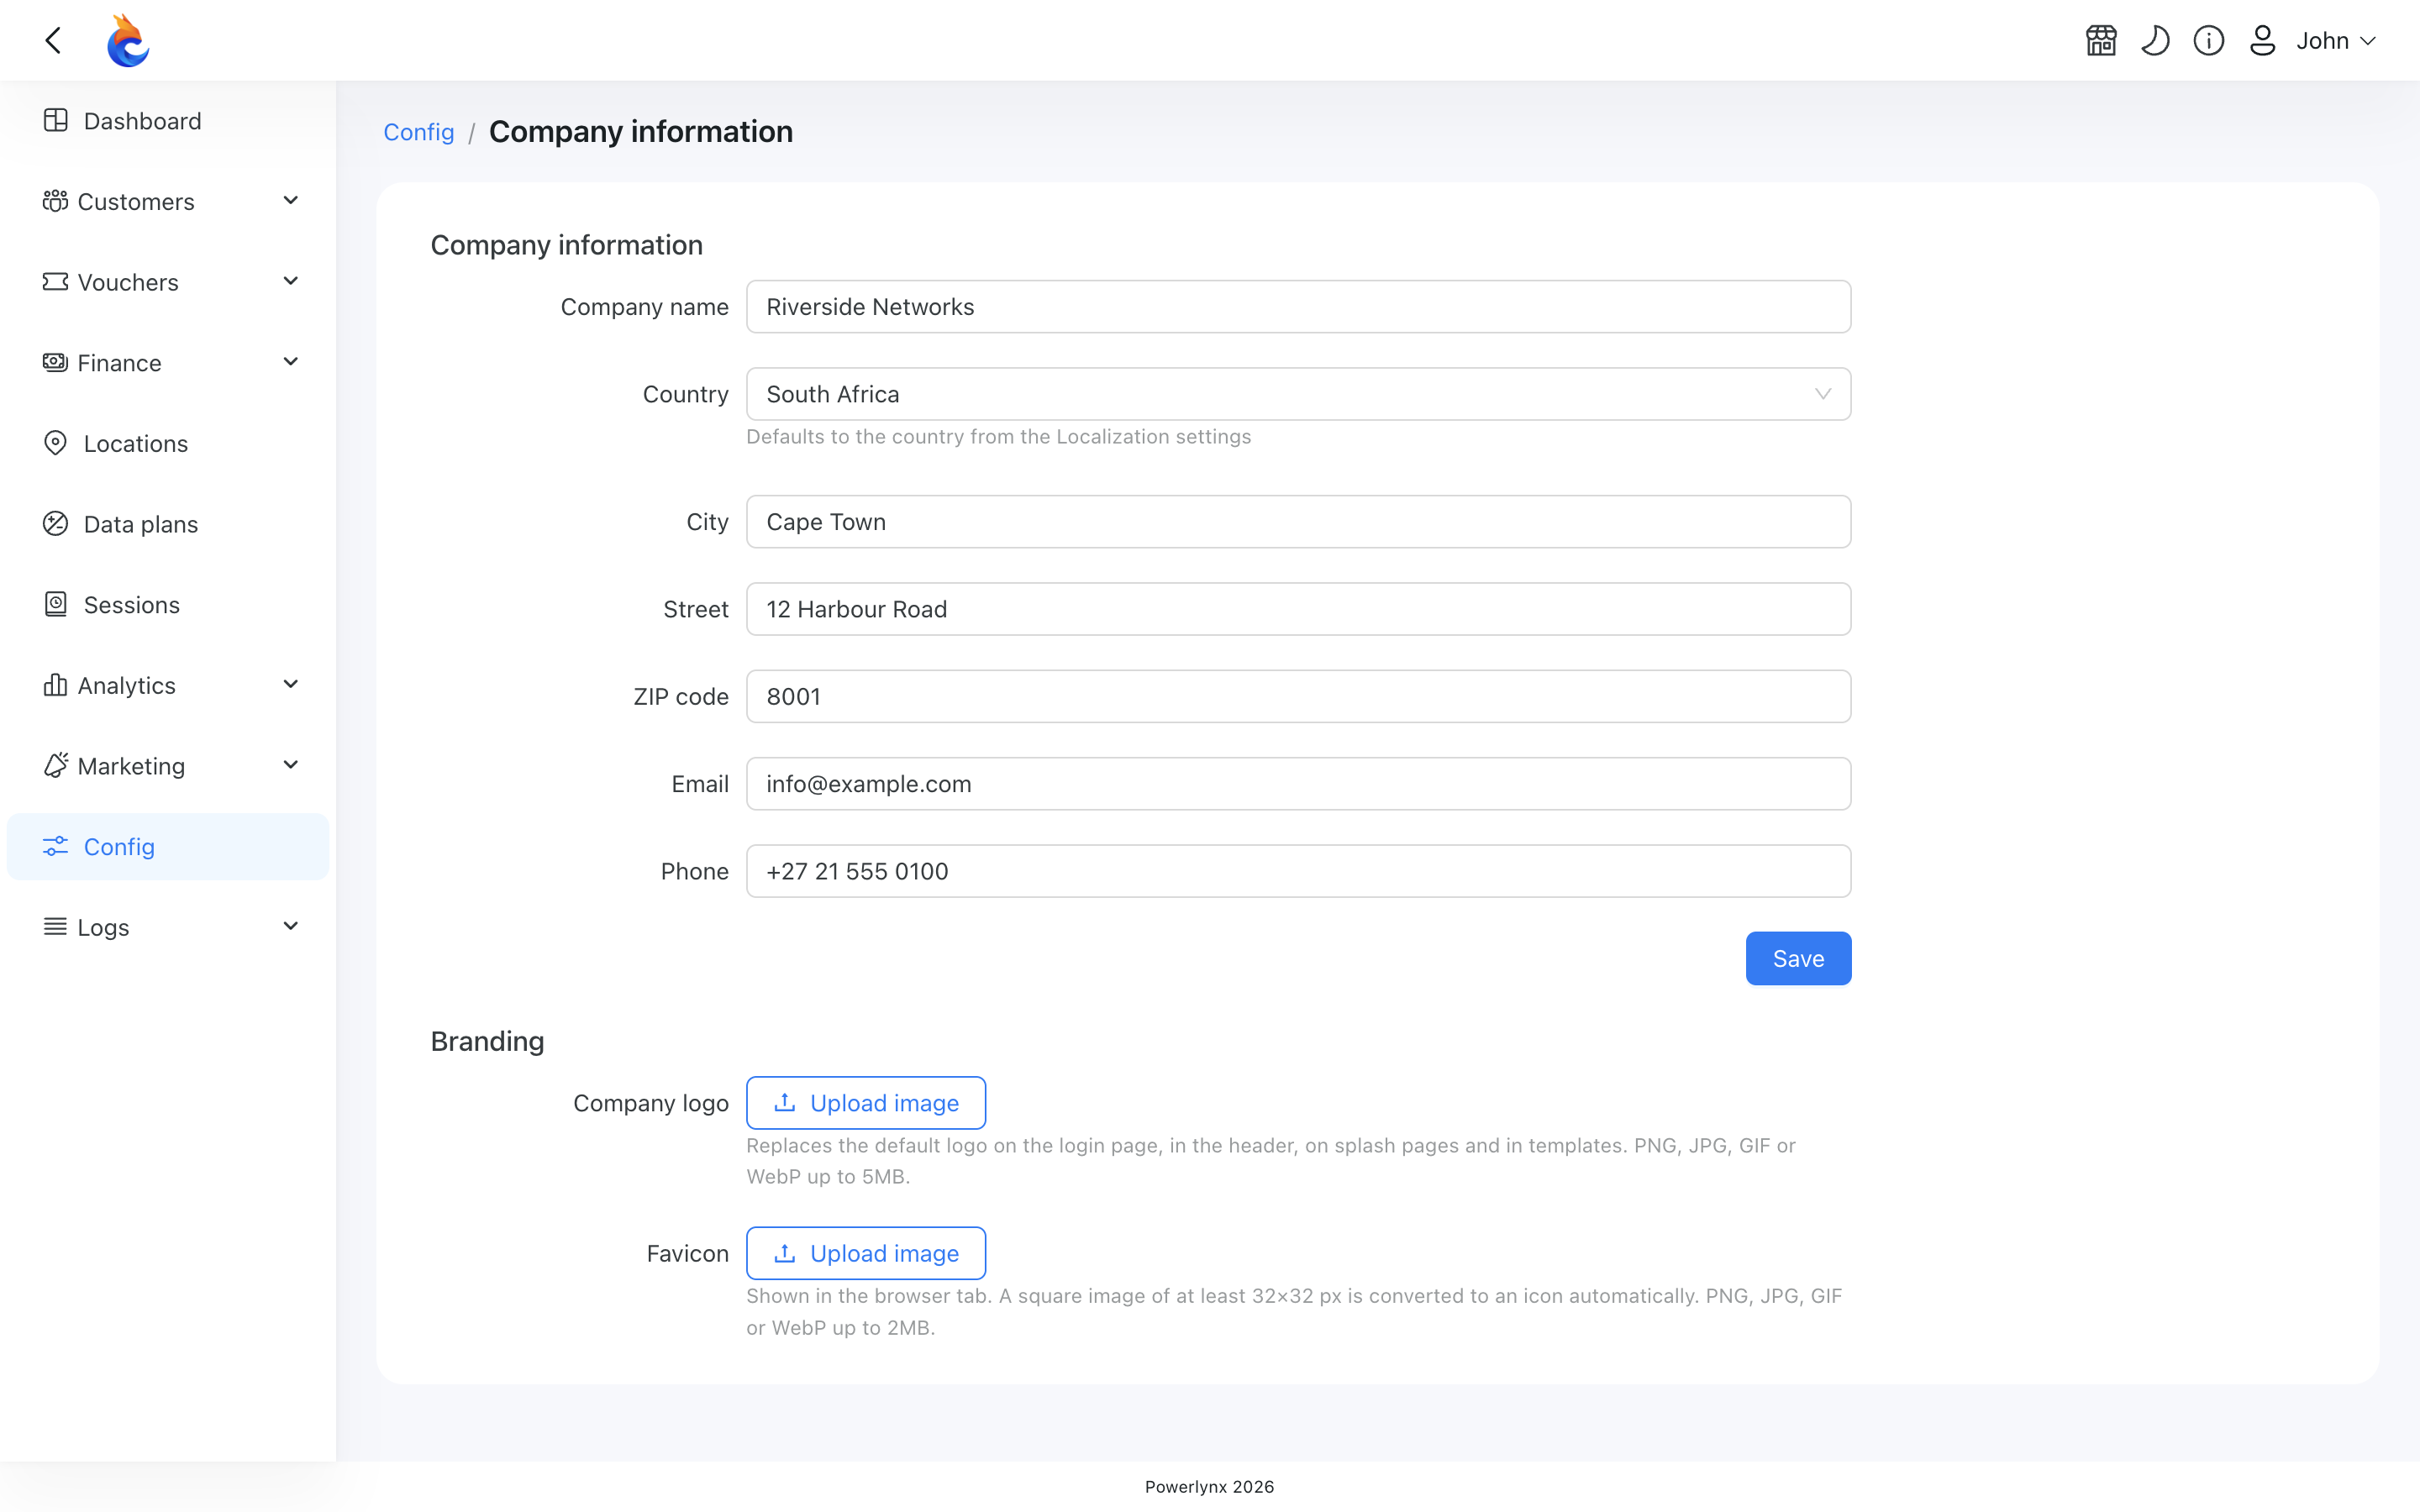The image size is (2420, 1512).
Task: Click the Config sliders icon
Action: click(55, 846)
